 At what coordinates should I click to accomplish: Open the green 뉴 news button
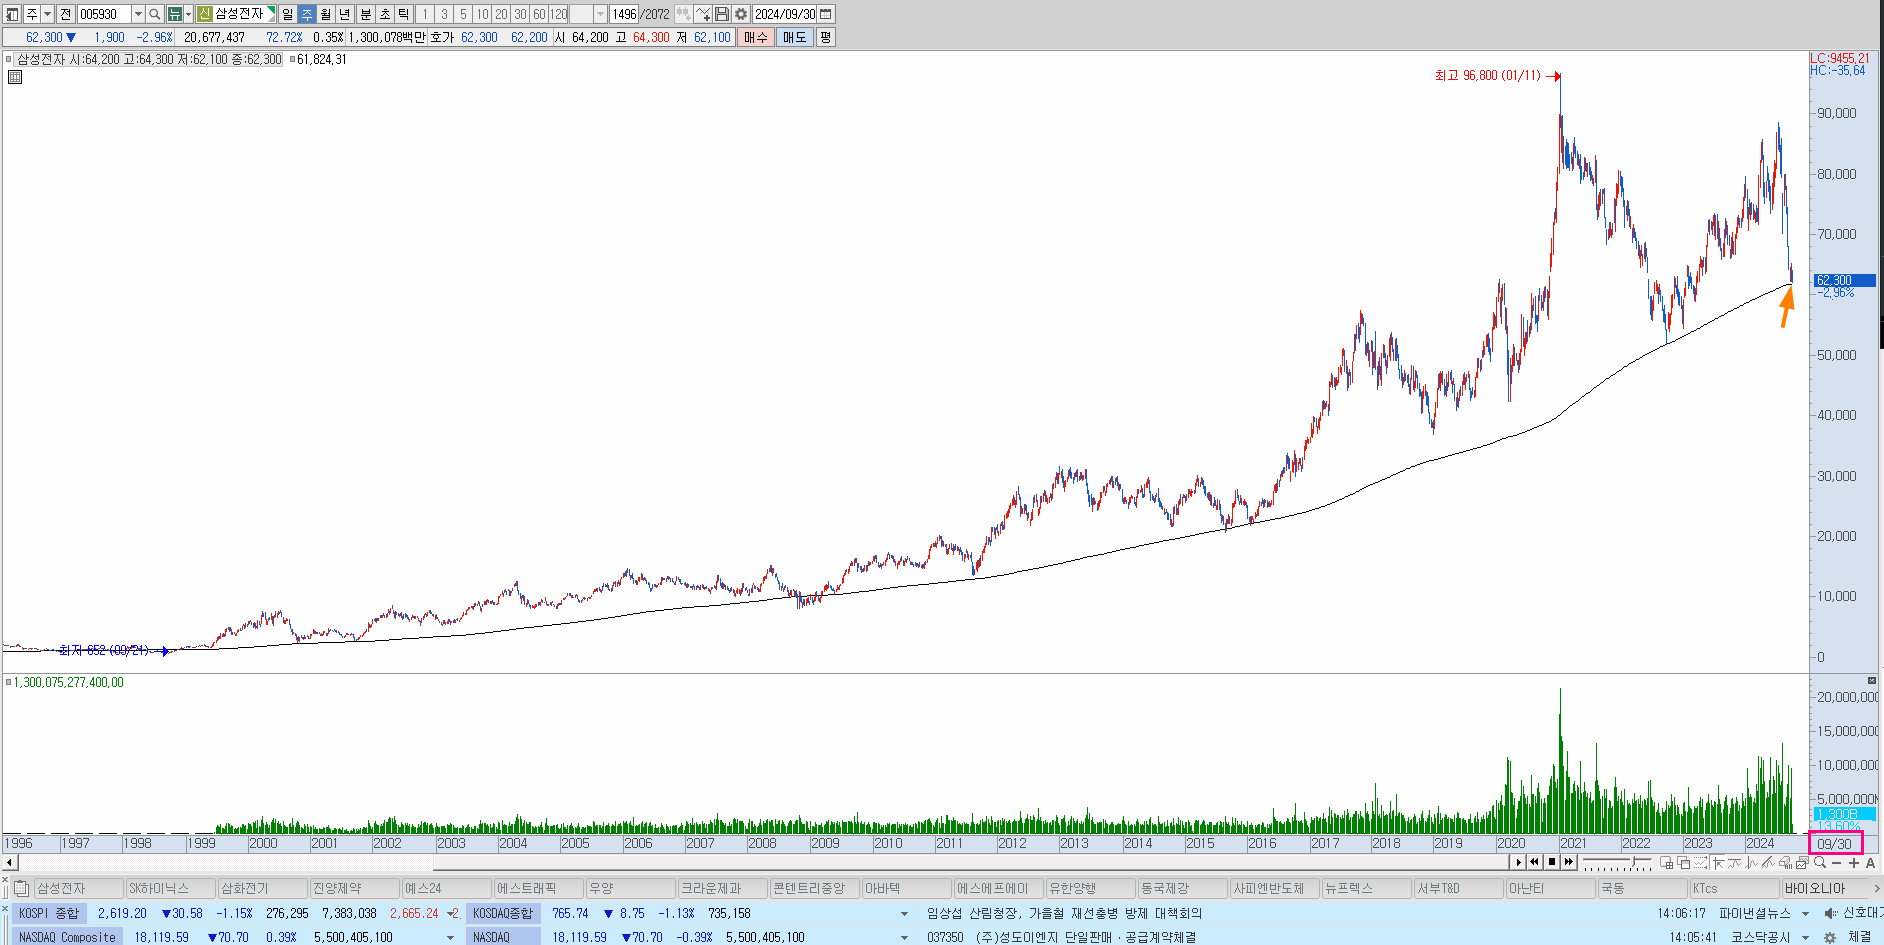pyautogui.click(x=175, y=14)
